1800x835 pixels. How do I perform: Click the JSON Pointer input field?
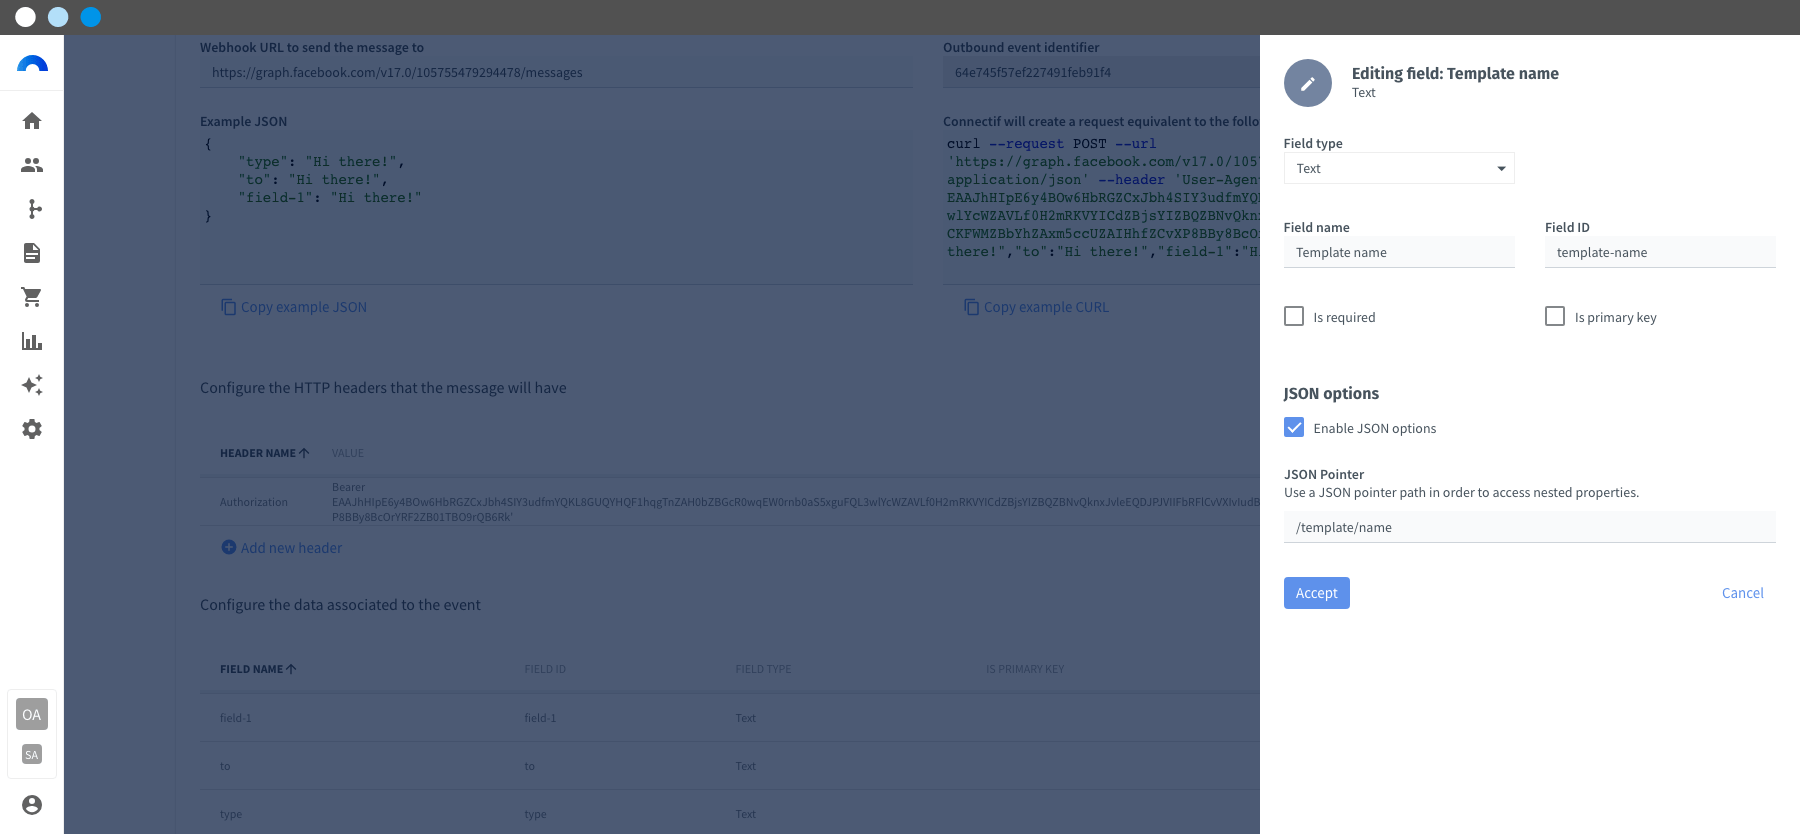tap(1529, 527)
